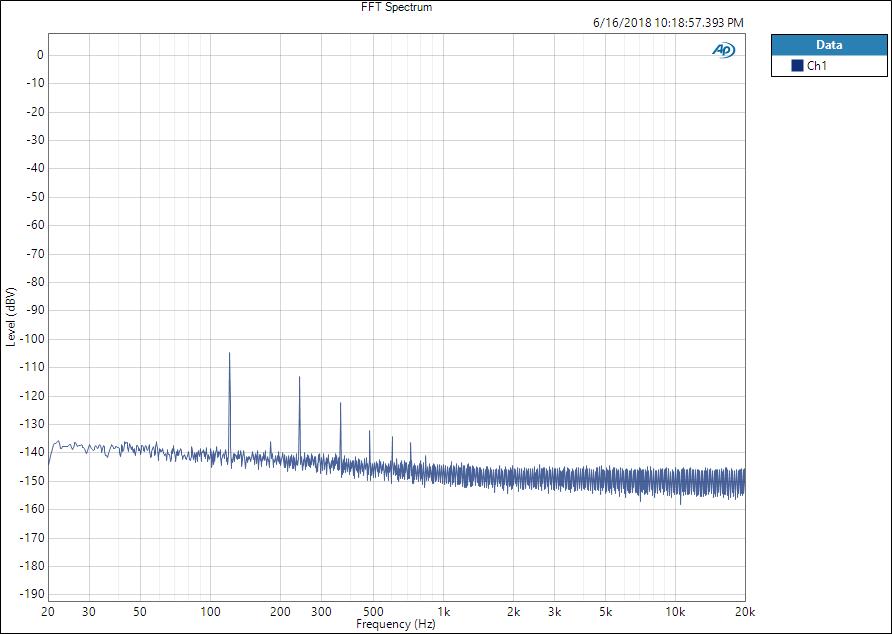Click the -80 level axis tick label
Screen dimensions: 892x634
coord(34,282)
